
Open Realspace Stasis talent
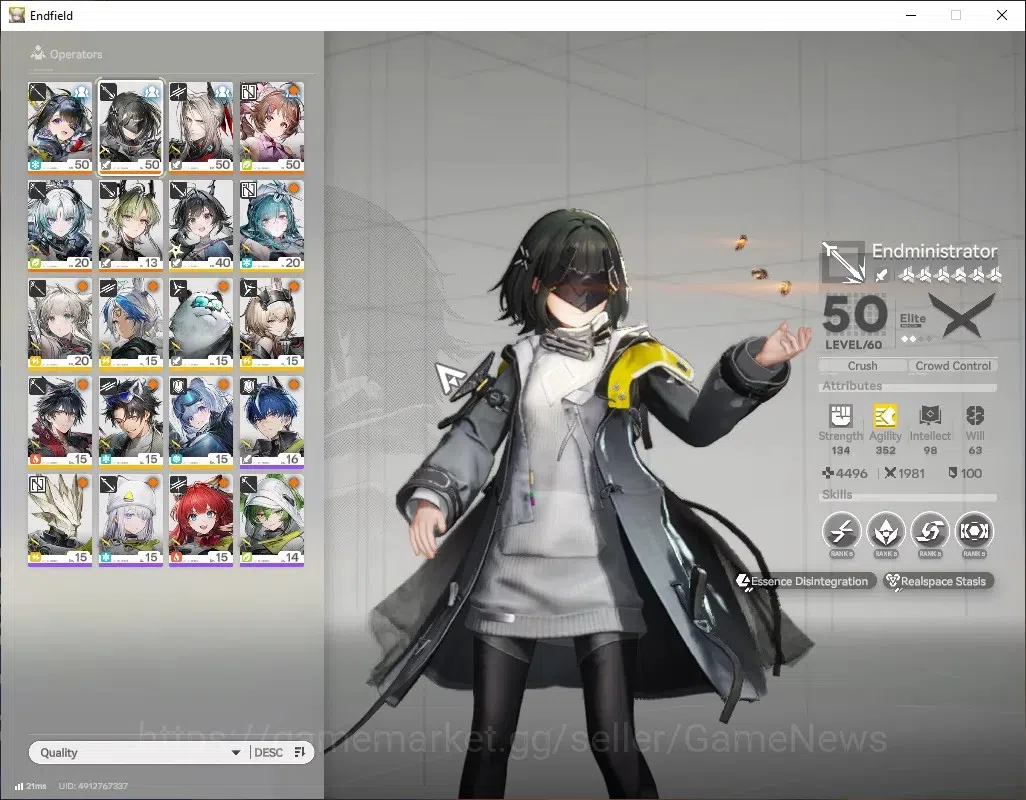(938, 581)
